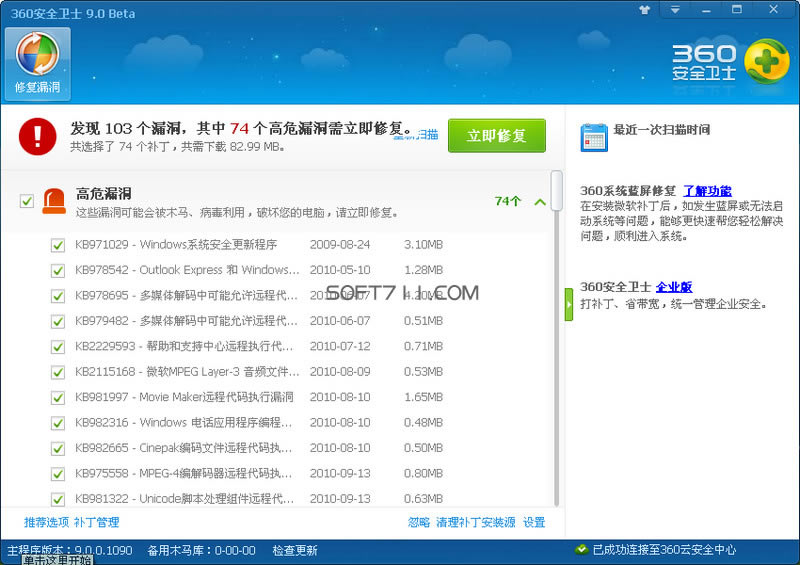Click the red exclamation warning icon
800x565 pixels.
pos(37,136)
